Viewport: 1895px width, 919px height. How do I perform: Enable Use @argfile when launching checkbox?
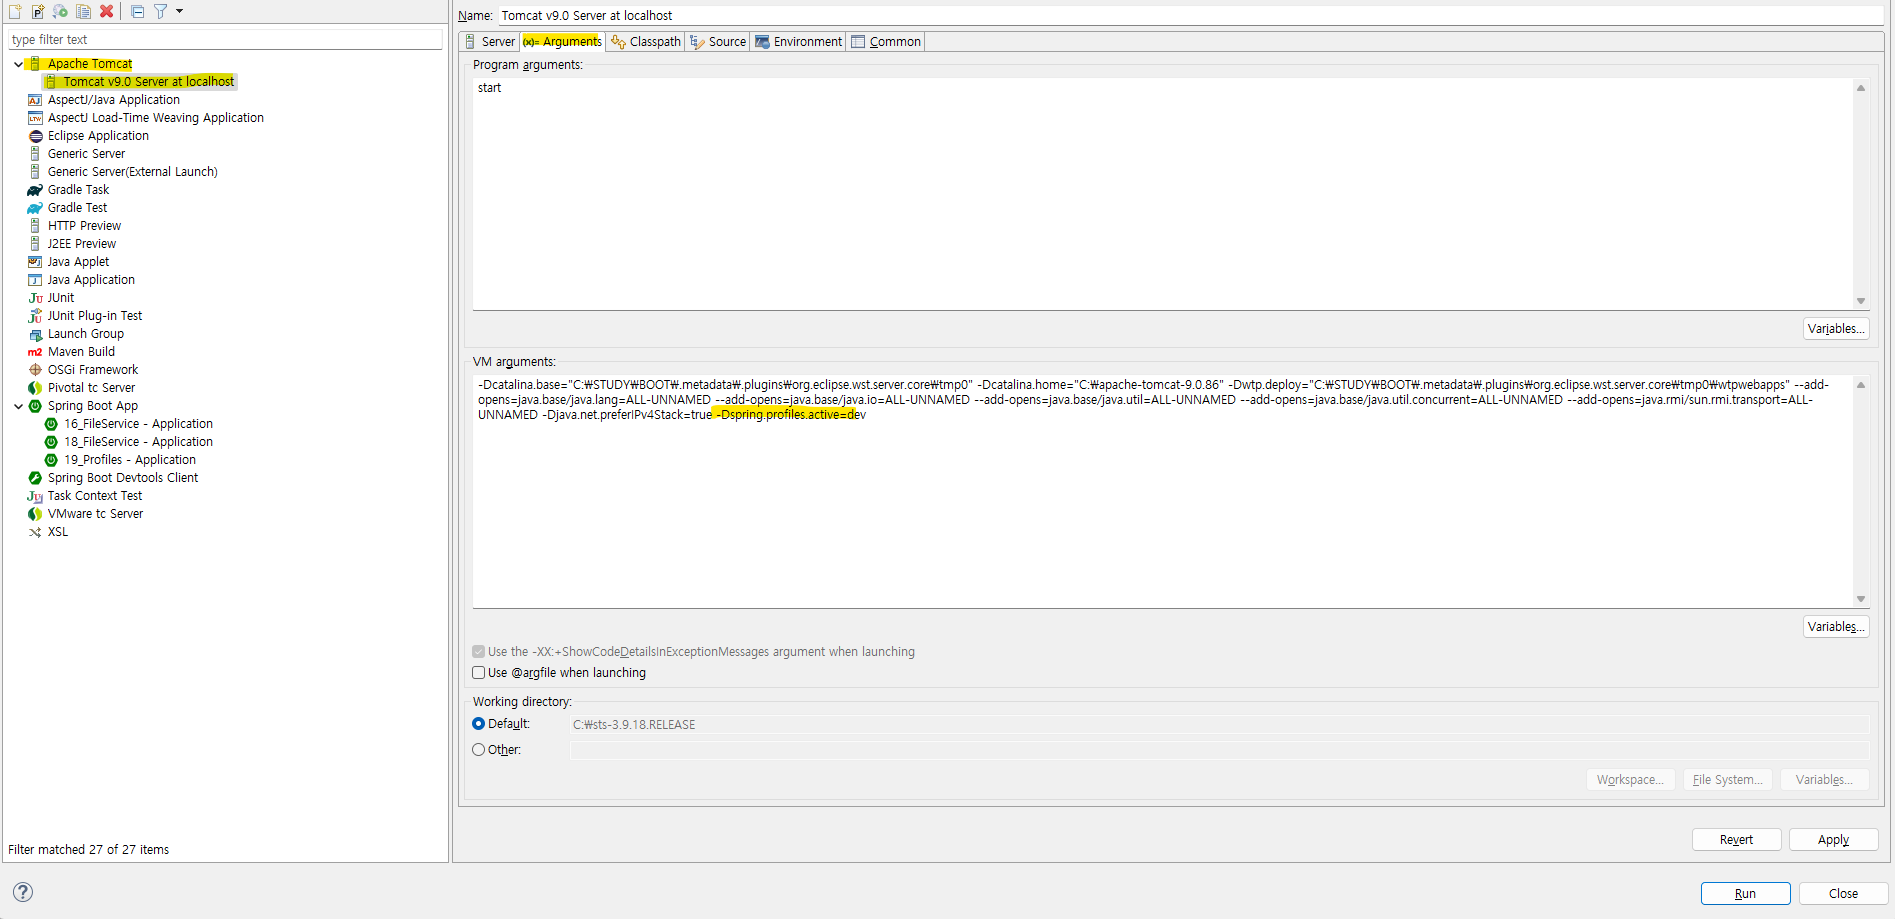[479, 673]
